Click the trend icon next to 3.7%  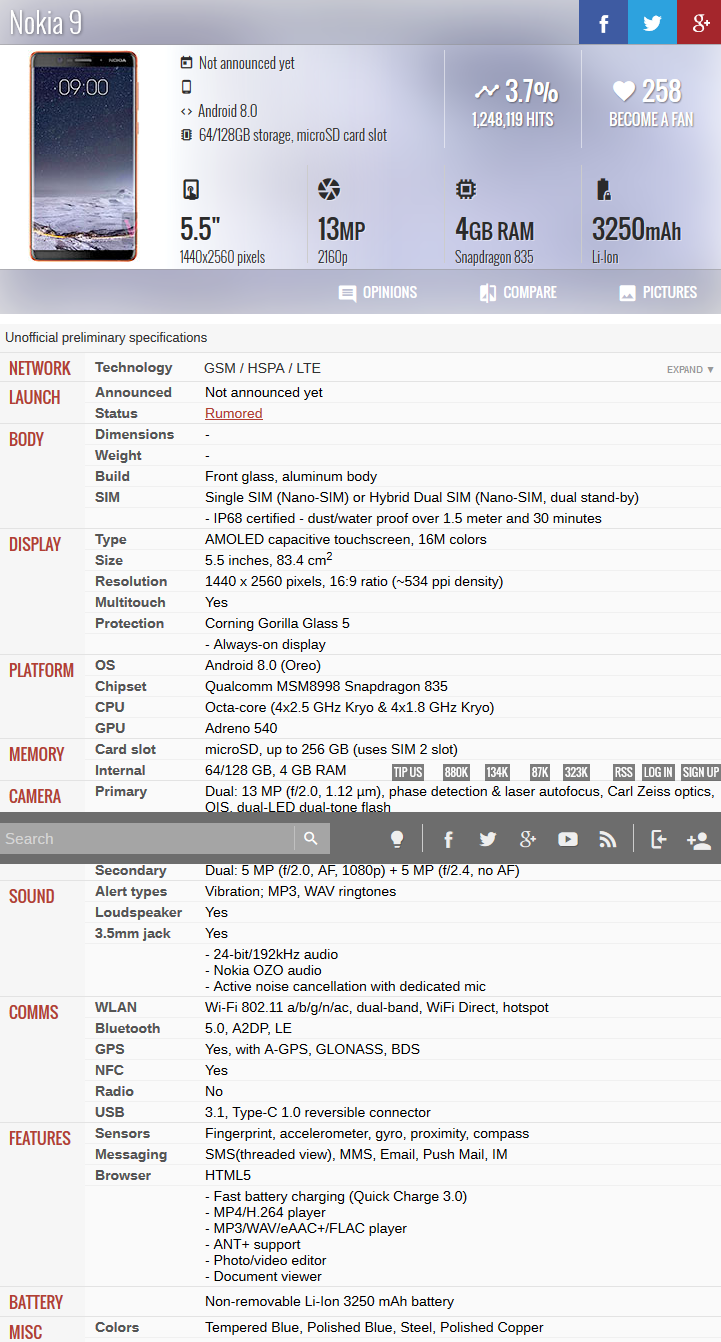[x=486, y=92]
